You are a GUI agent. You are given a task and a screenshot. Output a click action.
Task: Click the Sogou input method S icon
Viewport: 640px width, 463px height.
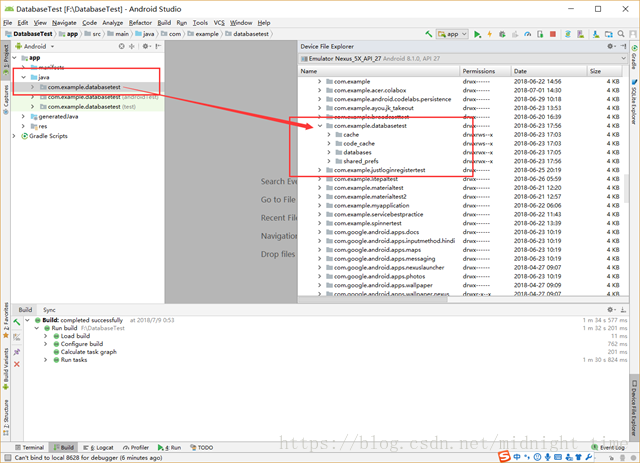504,456
